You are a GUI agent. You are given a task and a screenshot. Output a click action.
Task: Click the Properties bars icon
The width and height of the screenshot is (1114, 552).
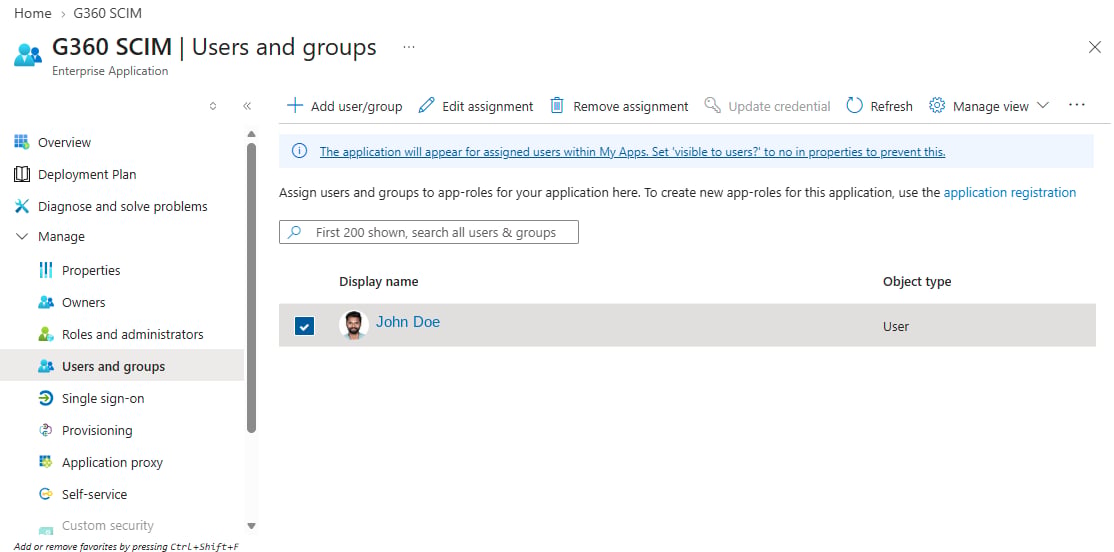pyautogui.click(x=45, y=270)
